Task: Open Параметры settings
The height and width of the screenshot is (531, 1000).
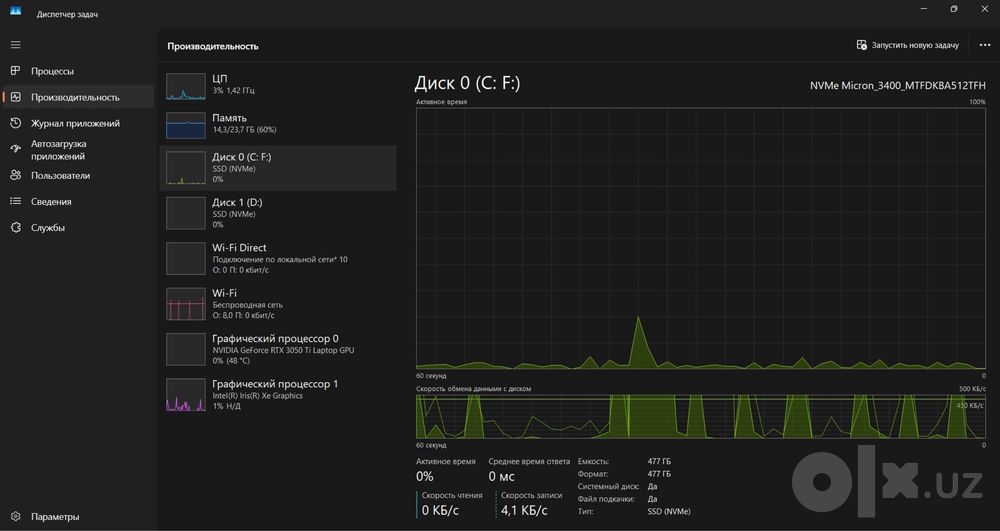Action: [78, 517]
